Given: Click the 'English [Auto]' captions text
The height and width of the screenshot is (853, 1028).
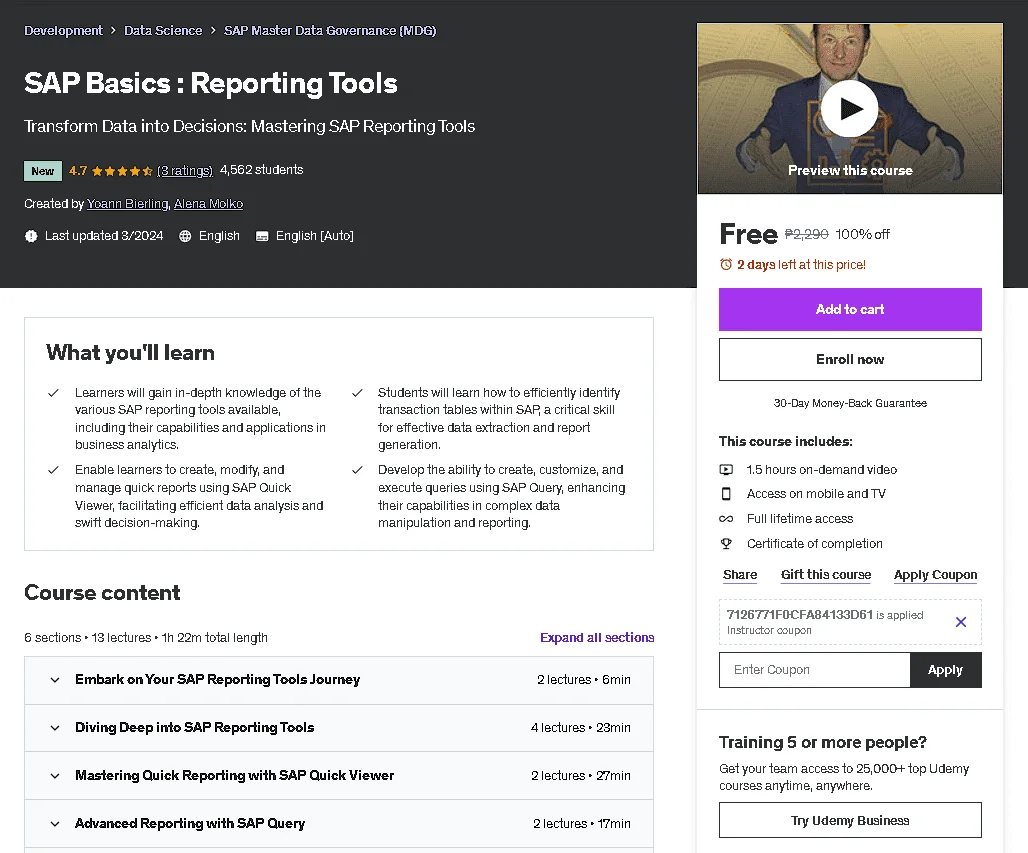Looking at the screenshot, I should 314,236.
